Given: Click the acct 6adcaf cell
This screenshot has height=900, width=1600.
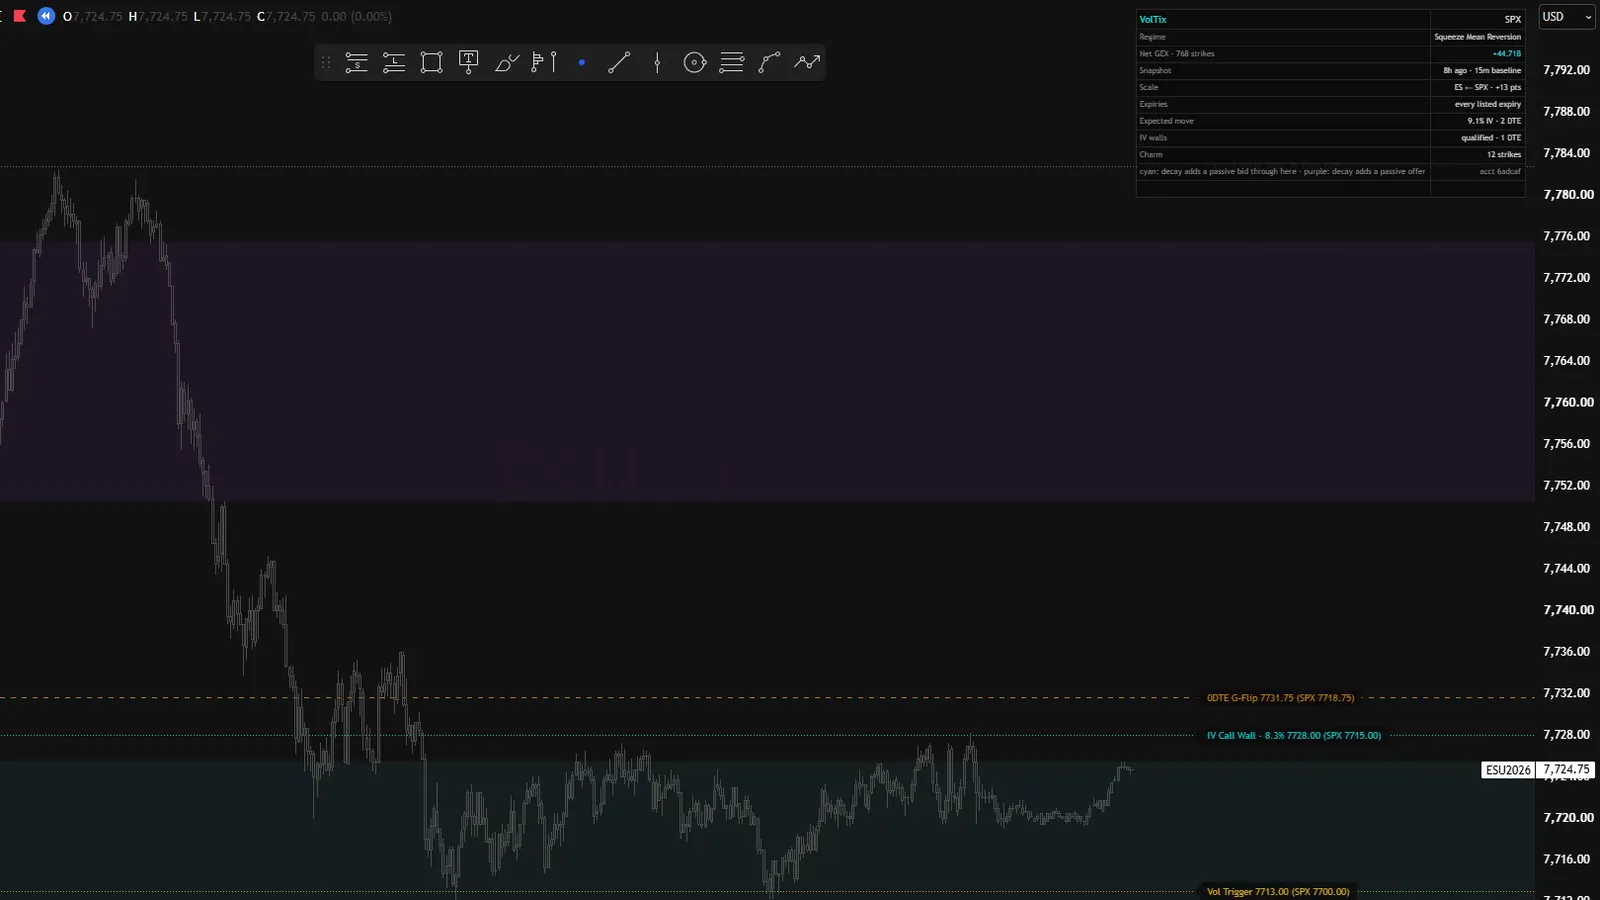Looking at the screenshot, I should 1500,172.
